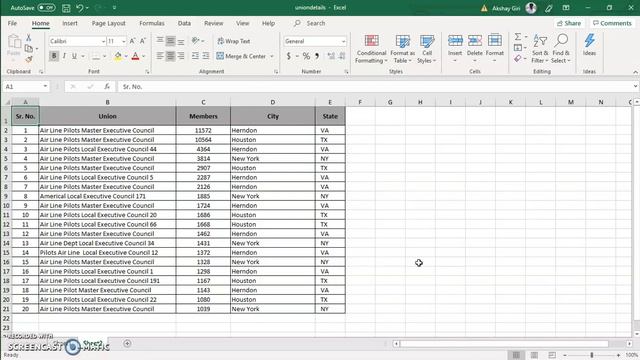Toggle Italic formatting
Image resolution: width=640 pixels, height=360 pixels.
point(64,56)
